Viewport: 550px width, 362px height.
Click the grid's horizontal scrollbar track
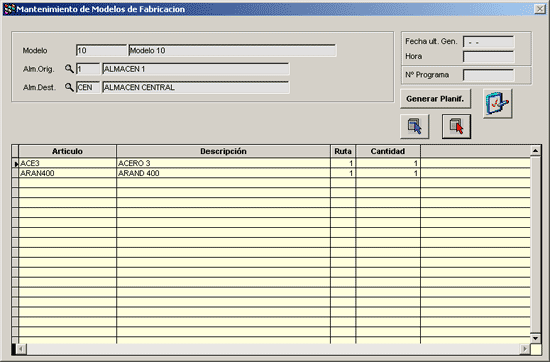click(x=273, y=349)
